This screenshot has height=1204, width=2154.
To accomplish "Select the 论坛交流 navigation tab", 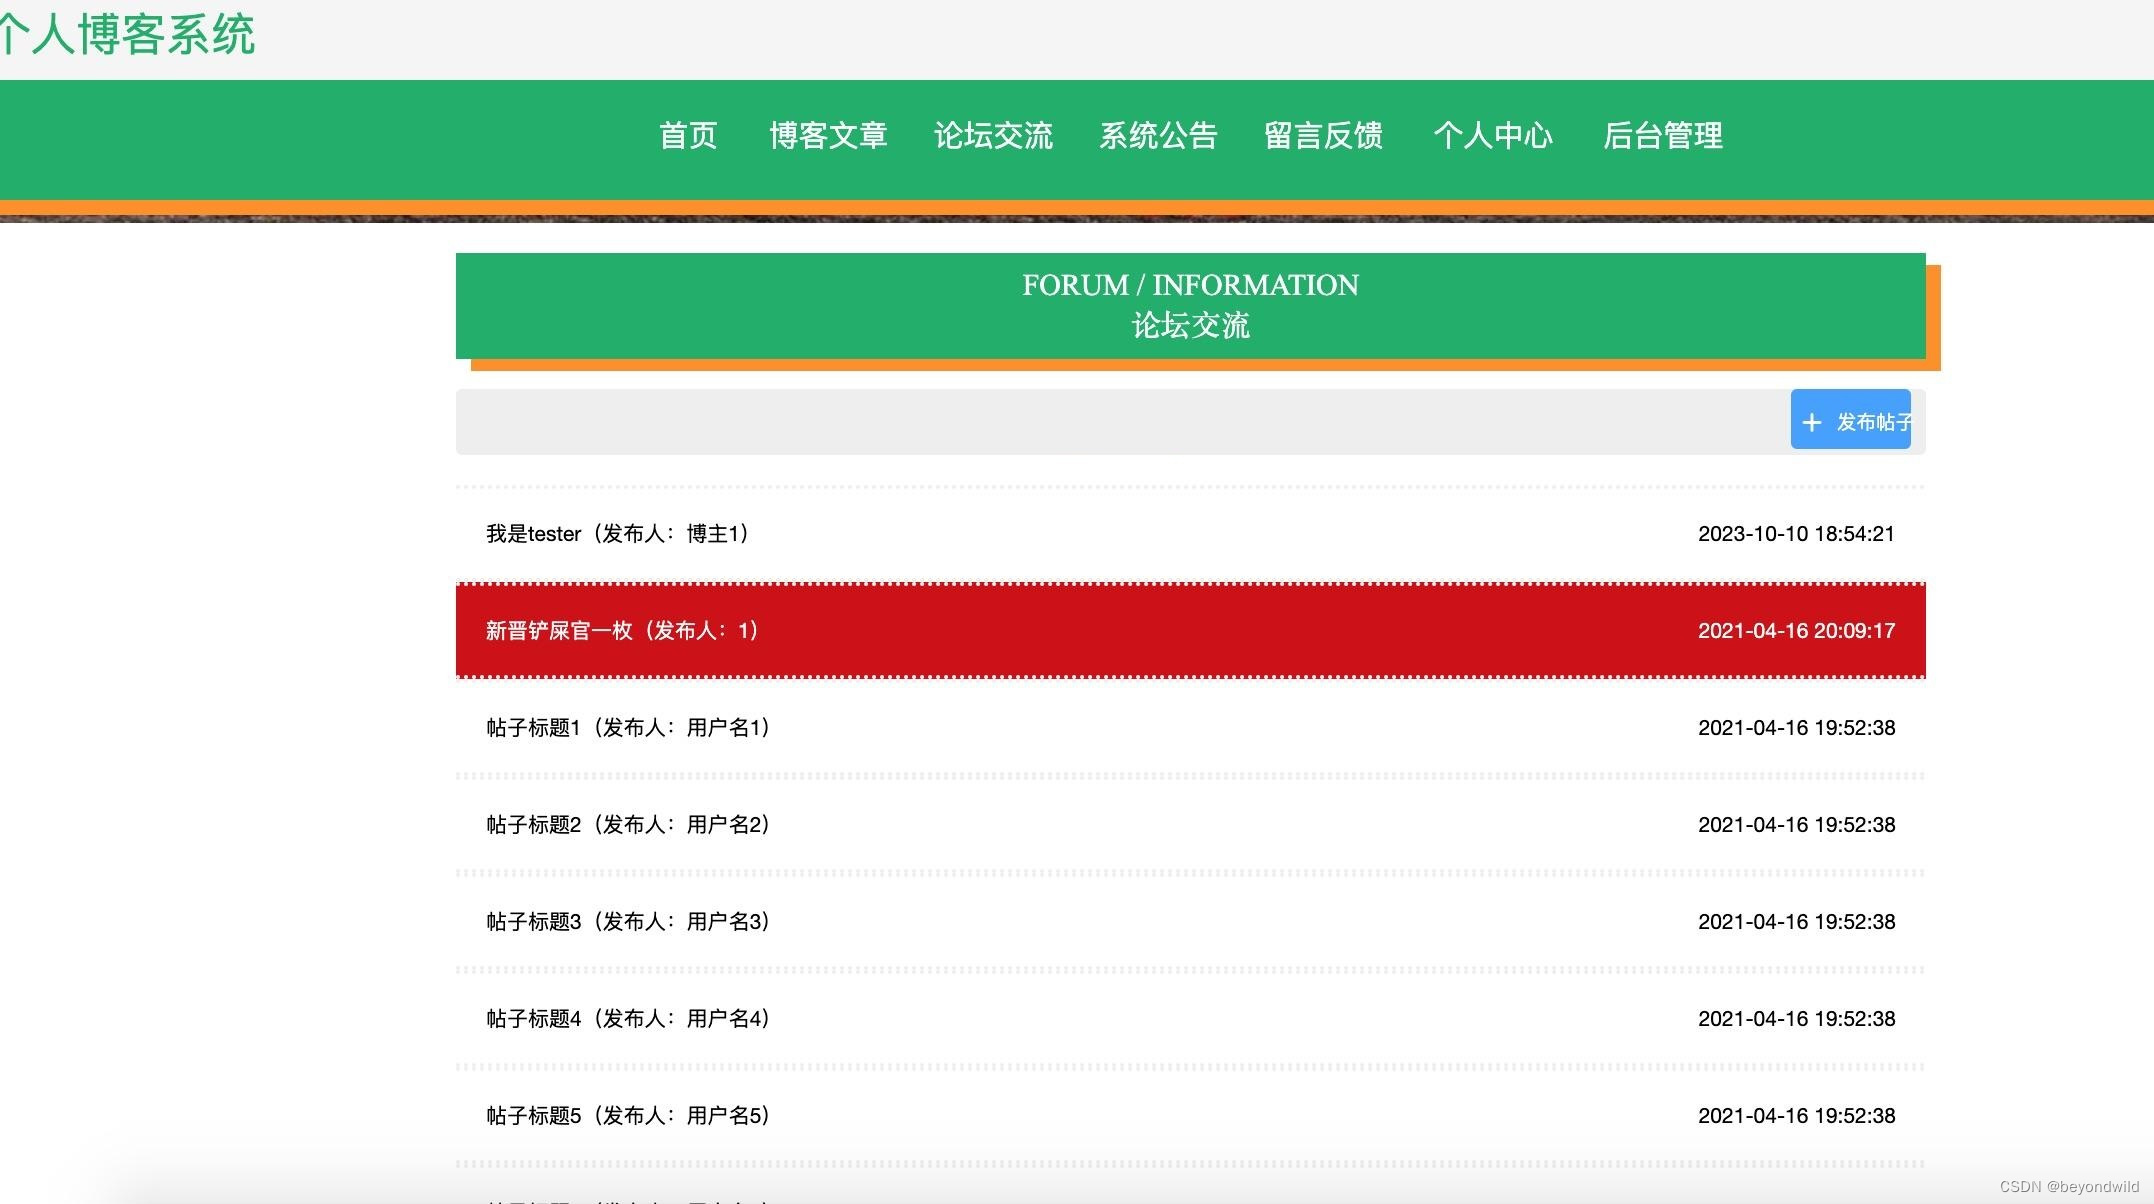I will (x=995, y=136).
